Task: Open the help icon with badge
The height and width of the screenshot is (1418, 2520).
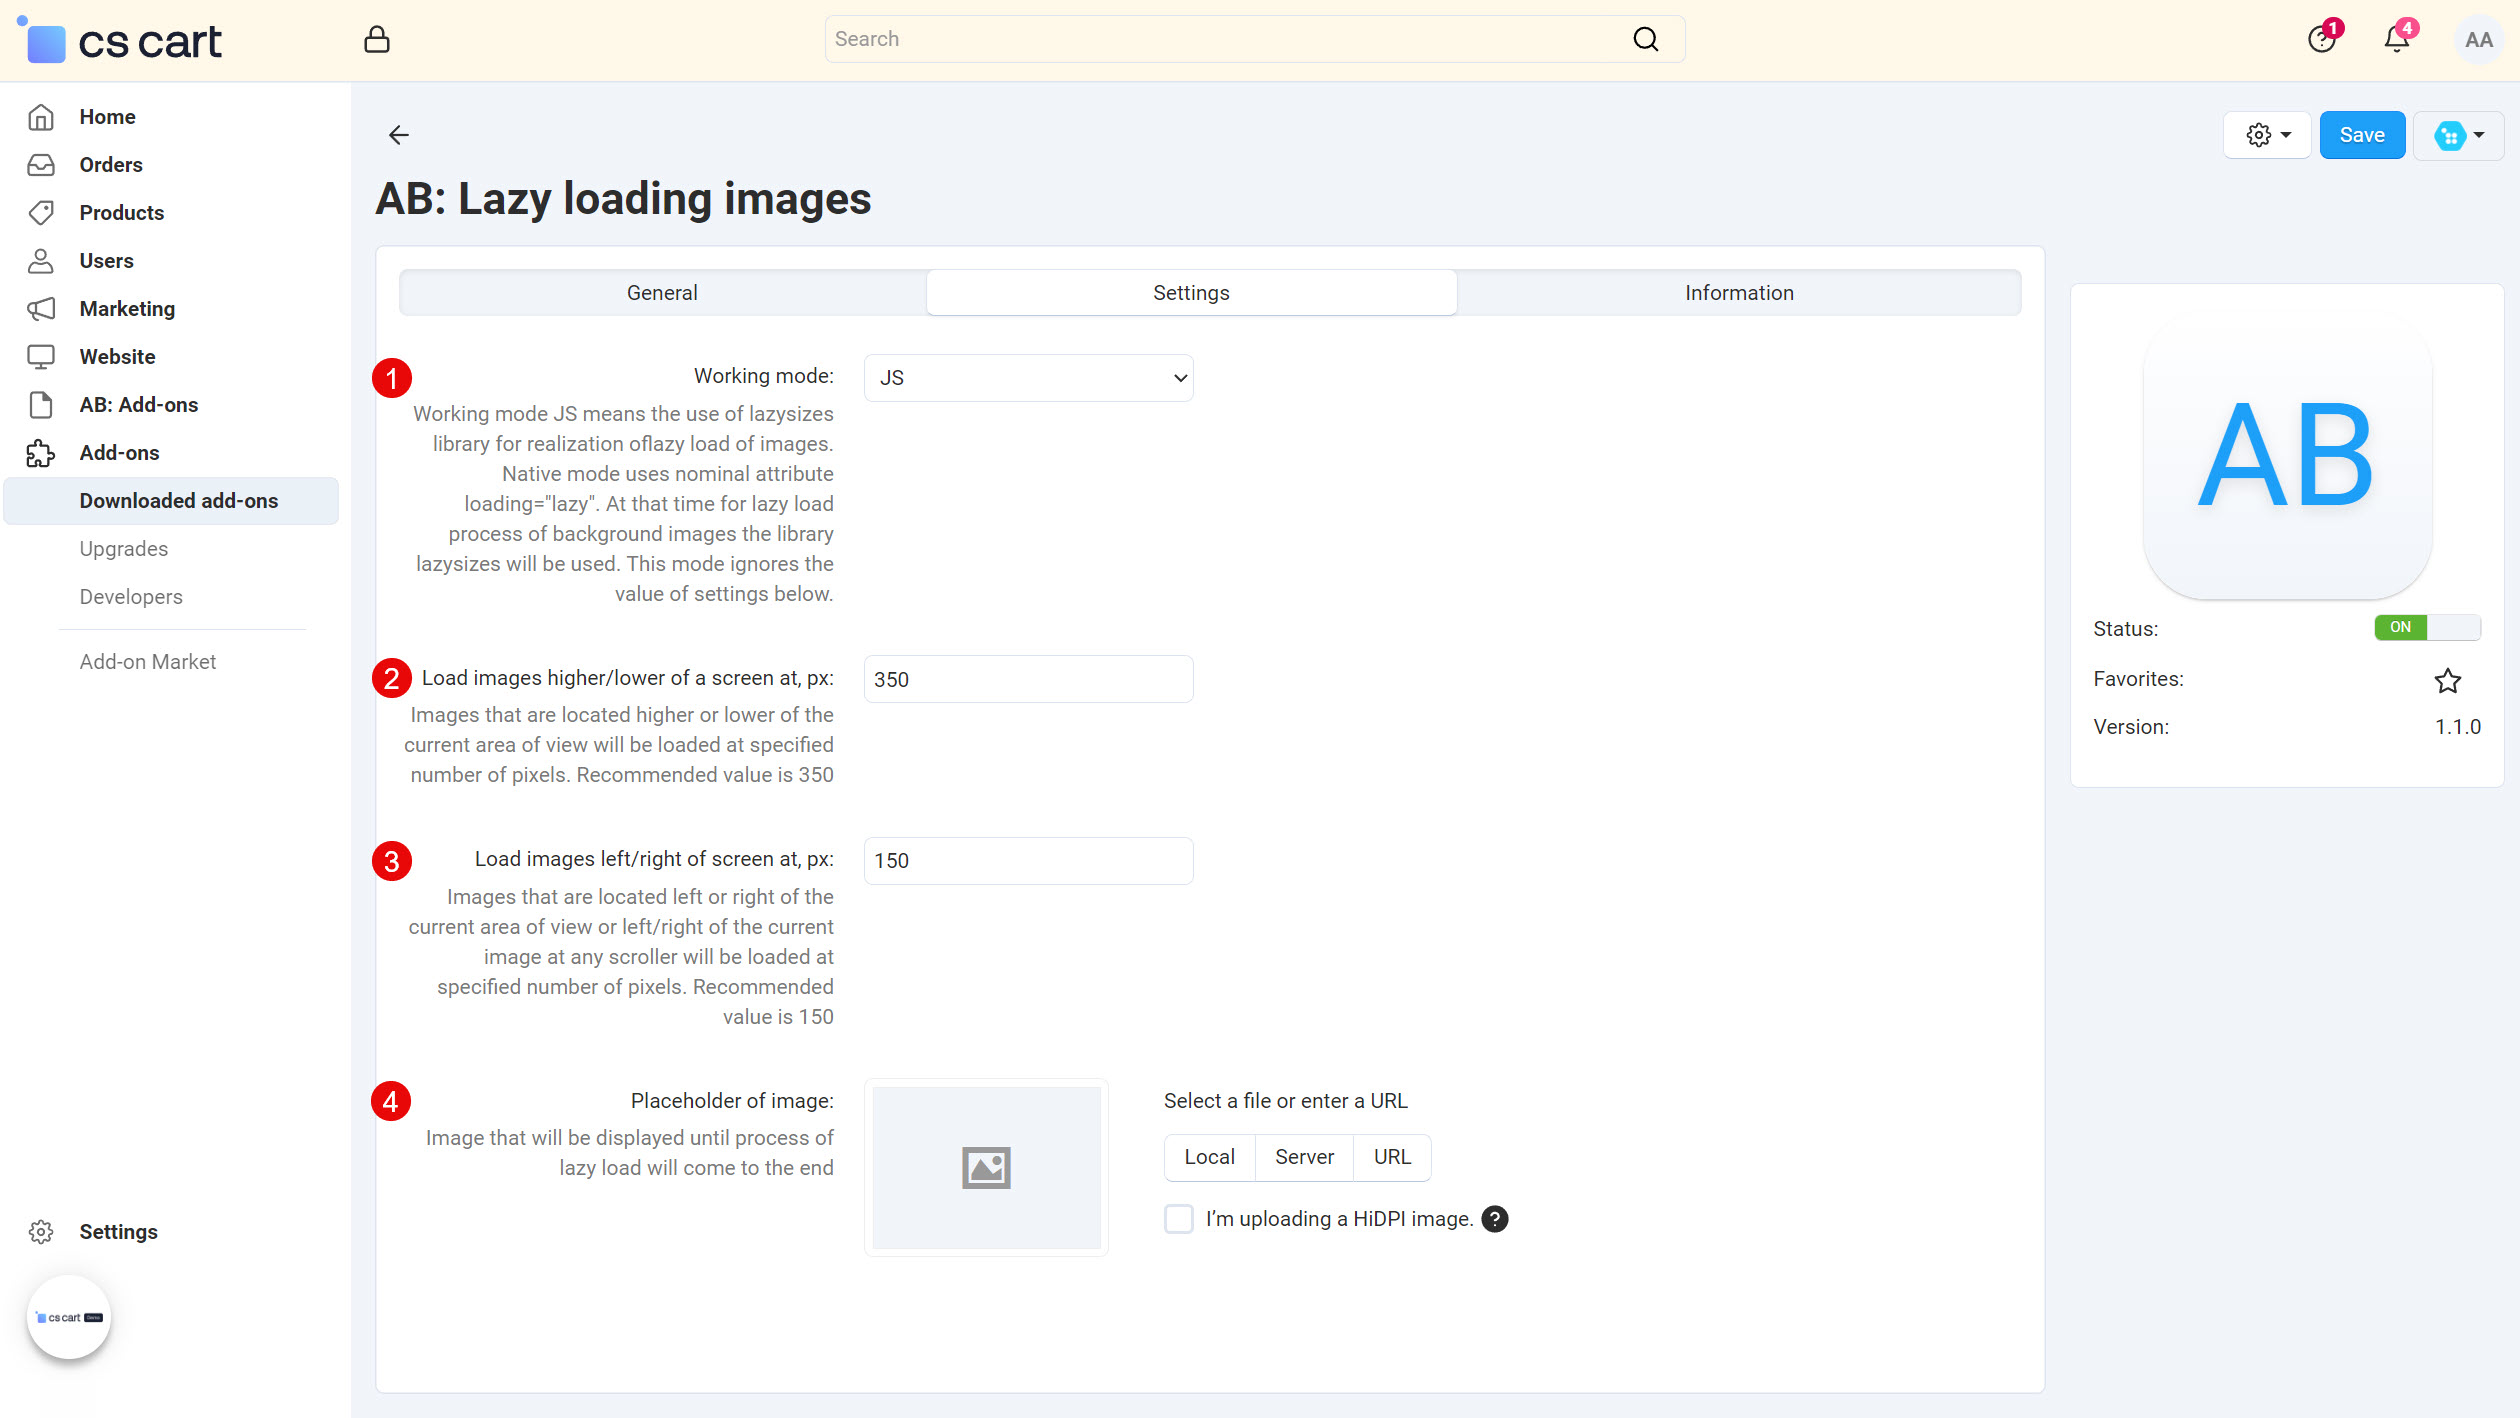Action: (x=2321, y=39)
